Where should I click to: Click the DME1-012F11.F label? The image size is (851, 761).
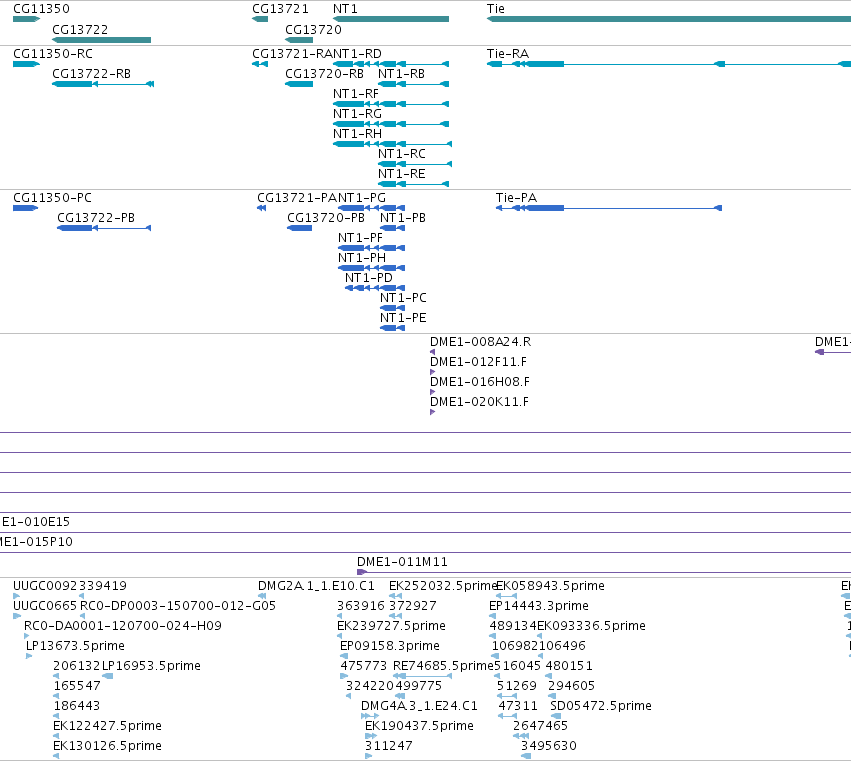point(478,362)
